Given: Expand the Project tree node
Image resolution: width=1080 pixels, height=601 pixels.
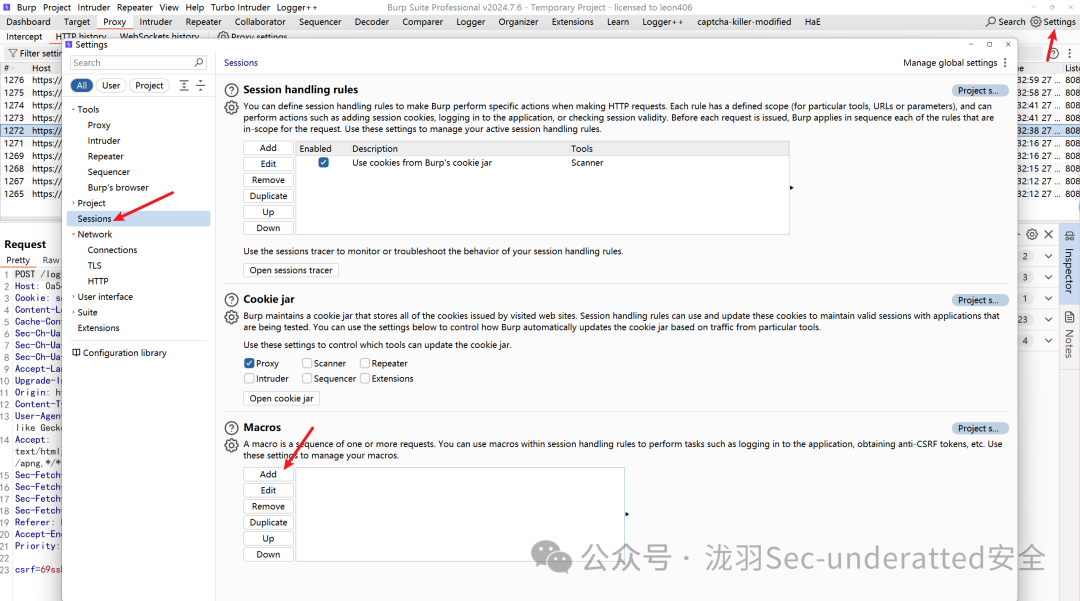Looking at the screenshot, I should (73, 203).
